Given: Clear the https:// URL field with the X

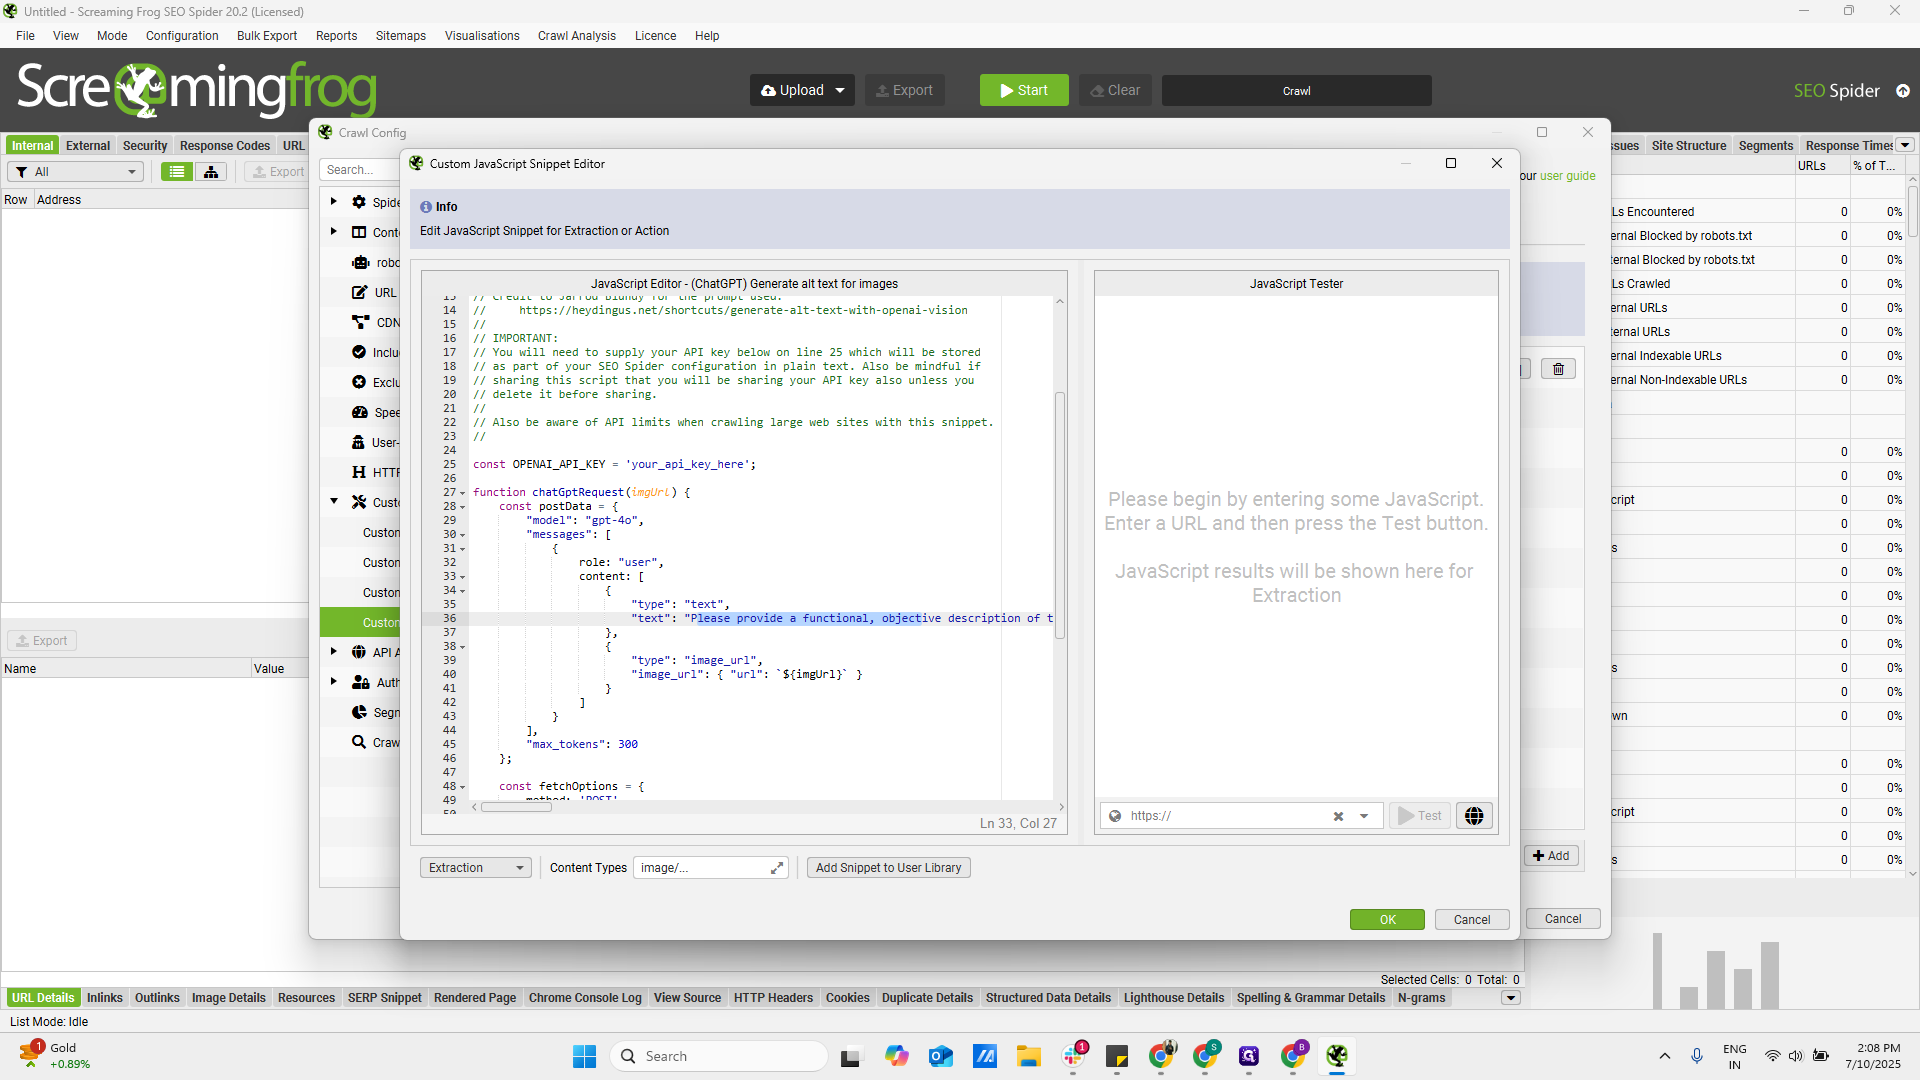Looking at the screenshot, I should [x=1337, y=815].
